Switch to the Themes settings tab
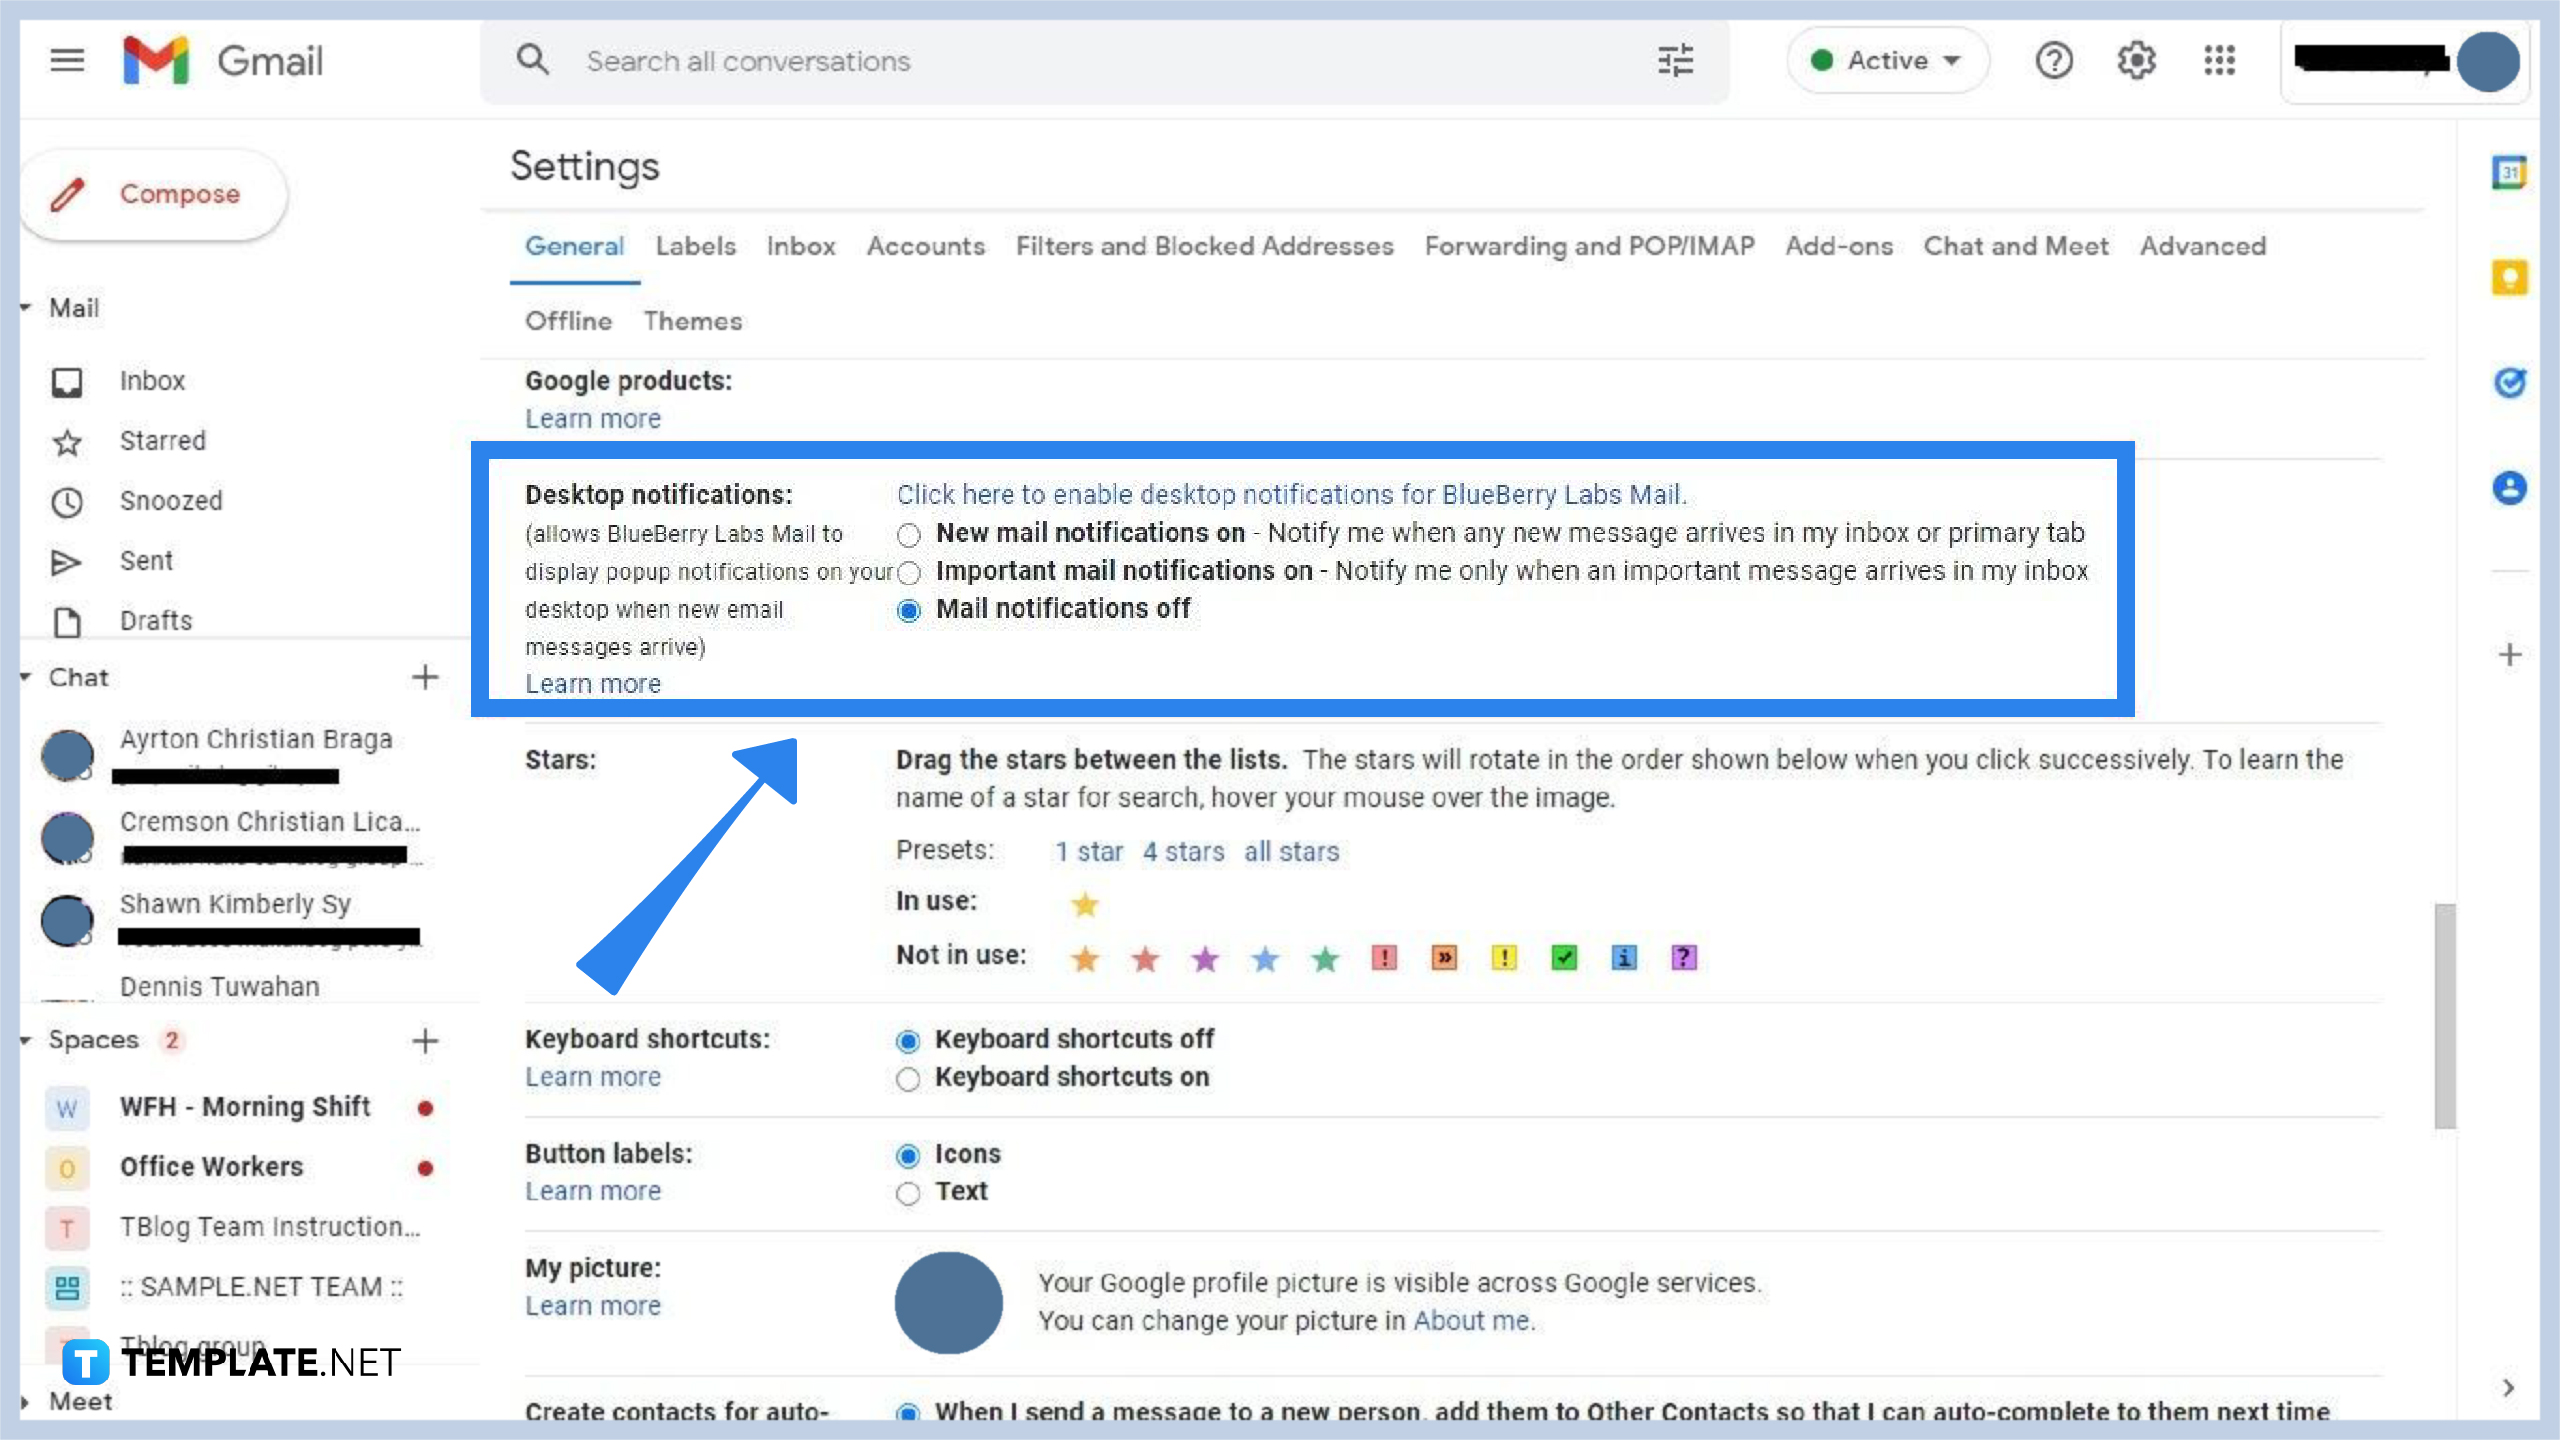Image resolution: width=2560 pixels, height=1440 pixels. [692, 321]
